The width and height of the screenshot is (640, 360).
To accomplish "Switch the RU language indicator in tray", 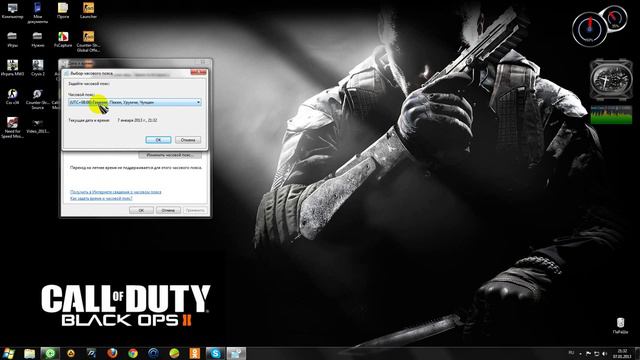I will [571, 353].
